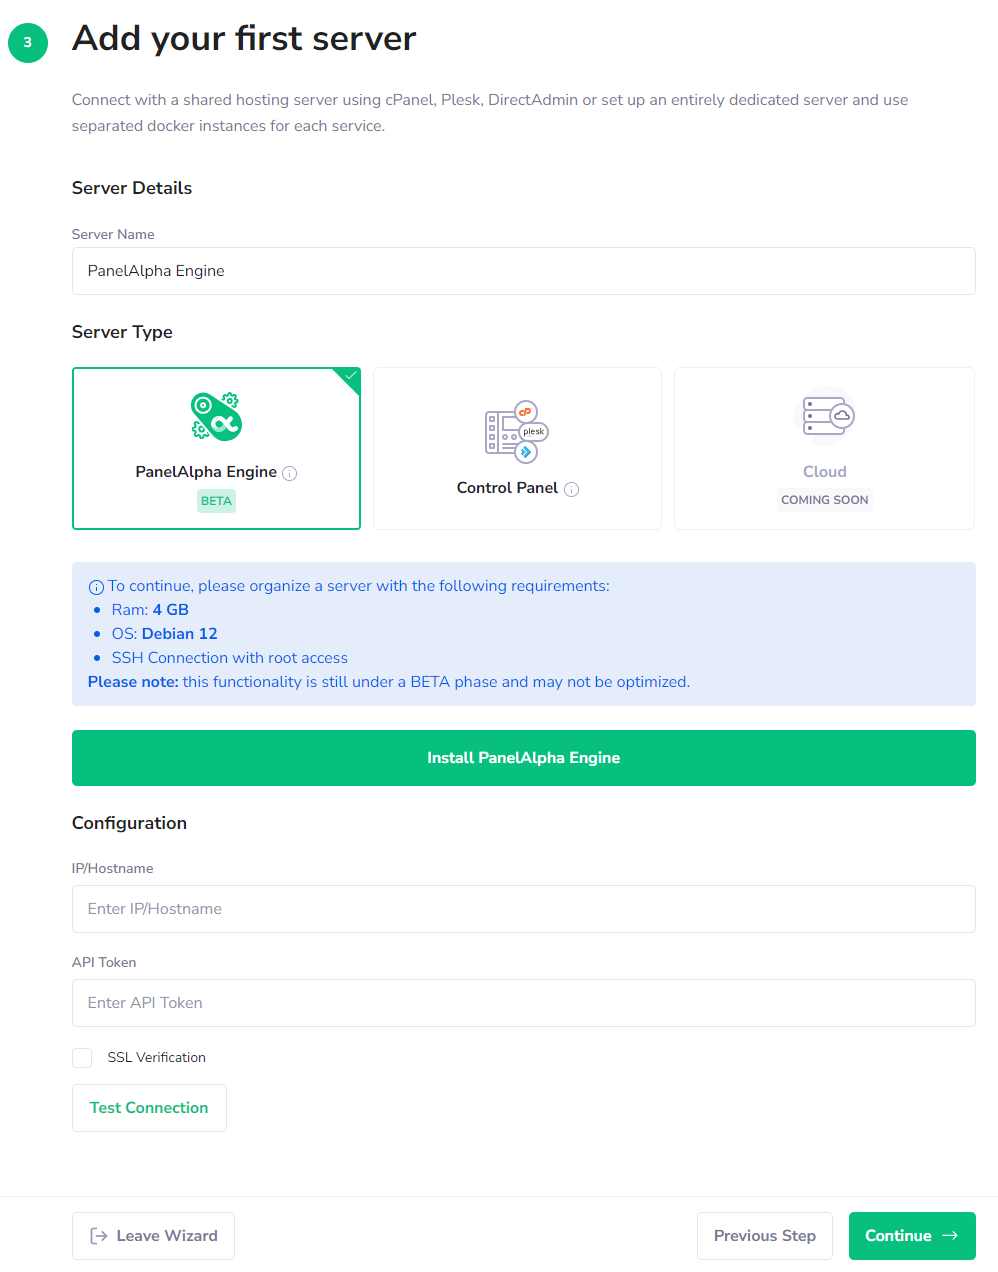Focus the IP/Hostname input field
998x1272 pixels.
click(523, 909)
